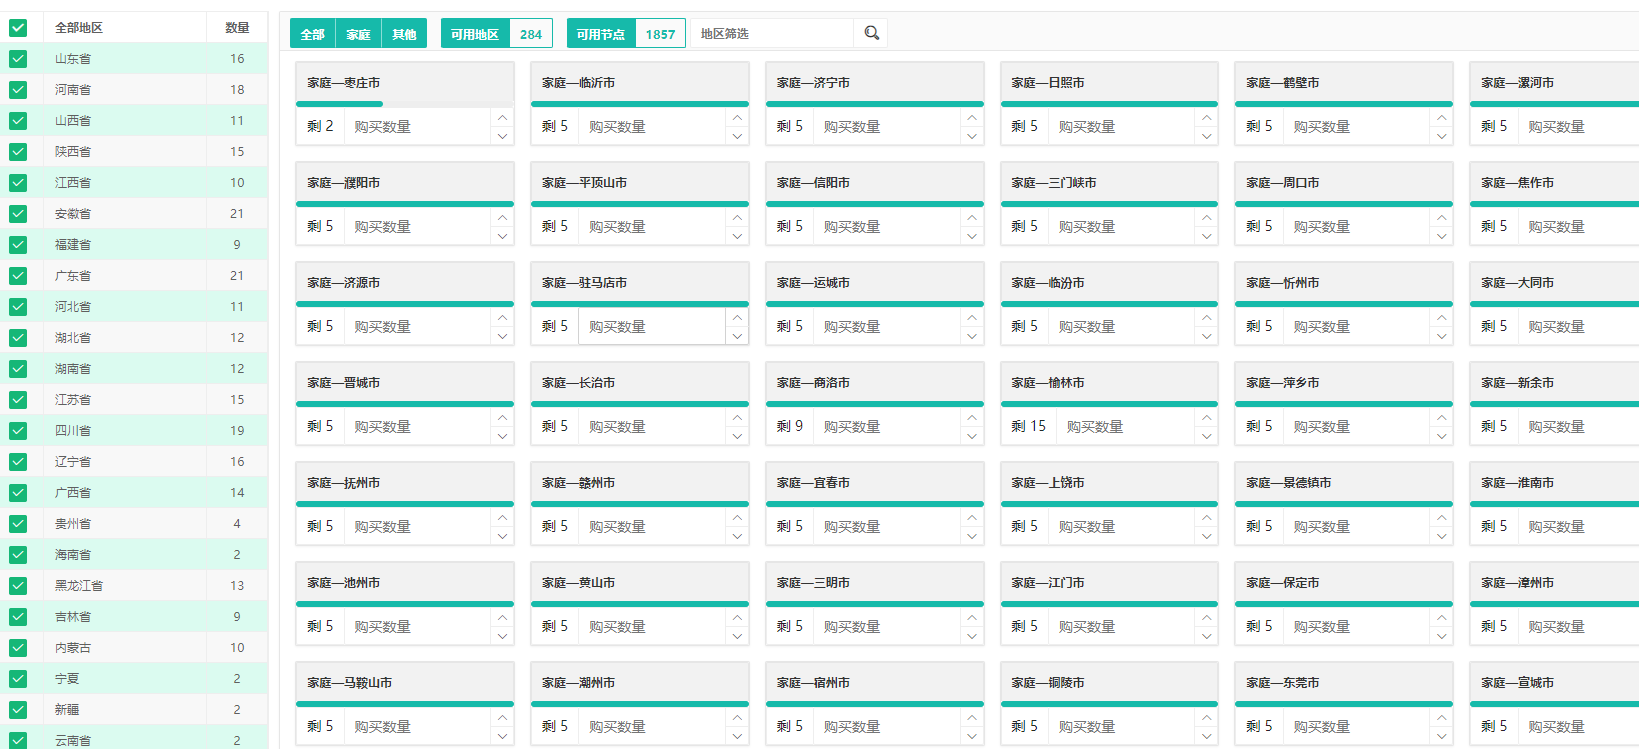Image resolution: width=1639 pixels, height=749 pixels.
Task: Click purchase quantity field for 家庭—济源市
Action: click(x=417, y=327)
